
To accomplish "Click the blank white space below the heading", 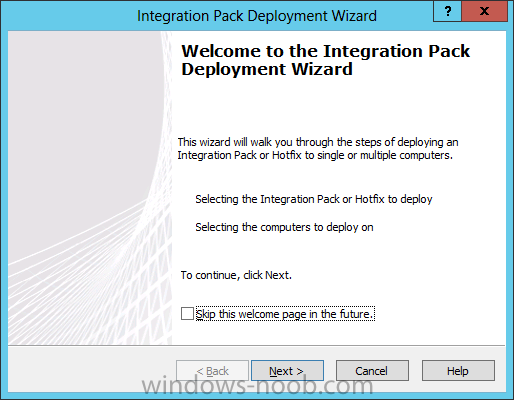I will pos(333,107).
